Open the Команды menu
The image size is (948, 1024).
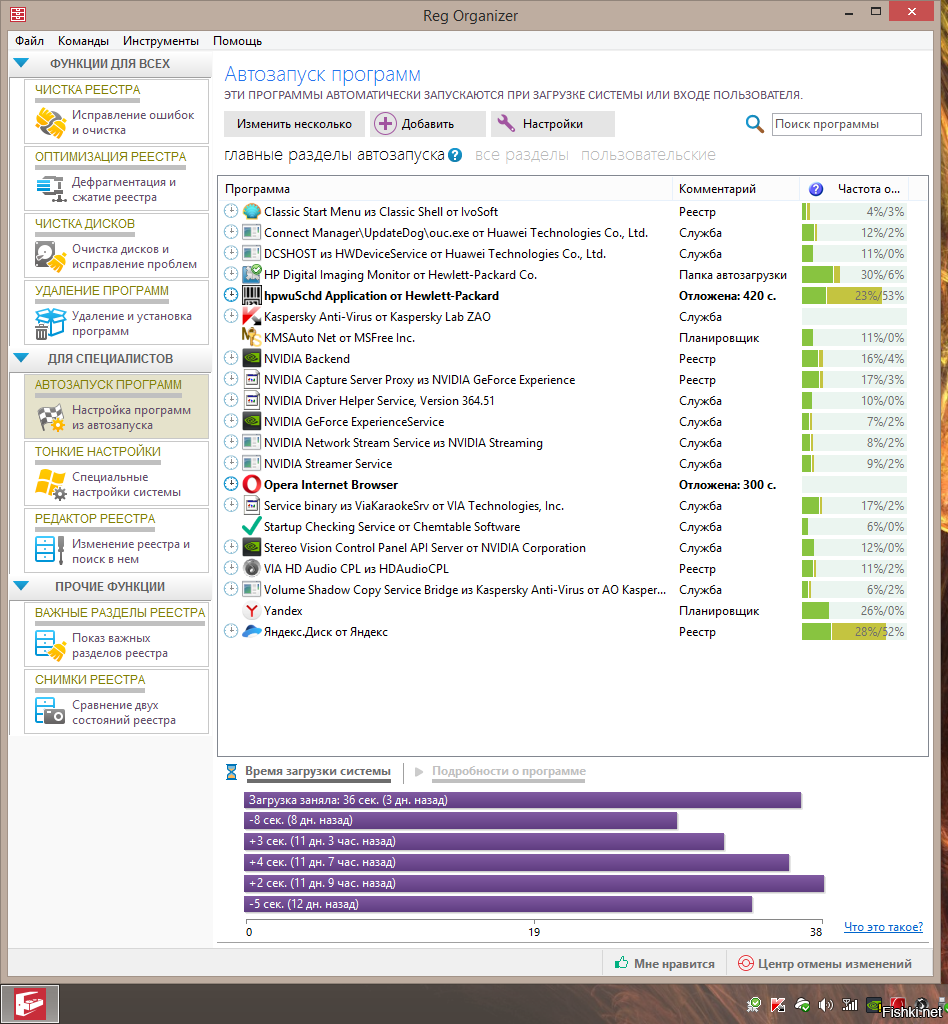point(84,40)
